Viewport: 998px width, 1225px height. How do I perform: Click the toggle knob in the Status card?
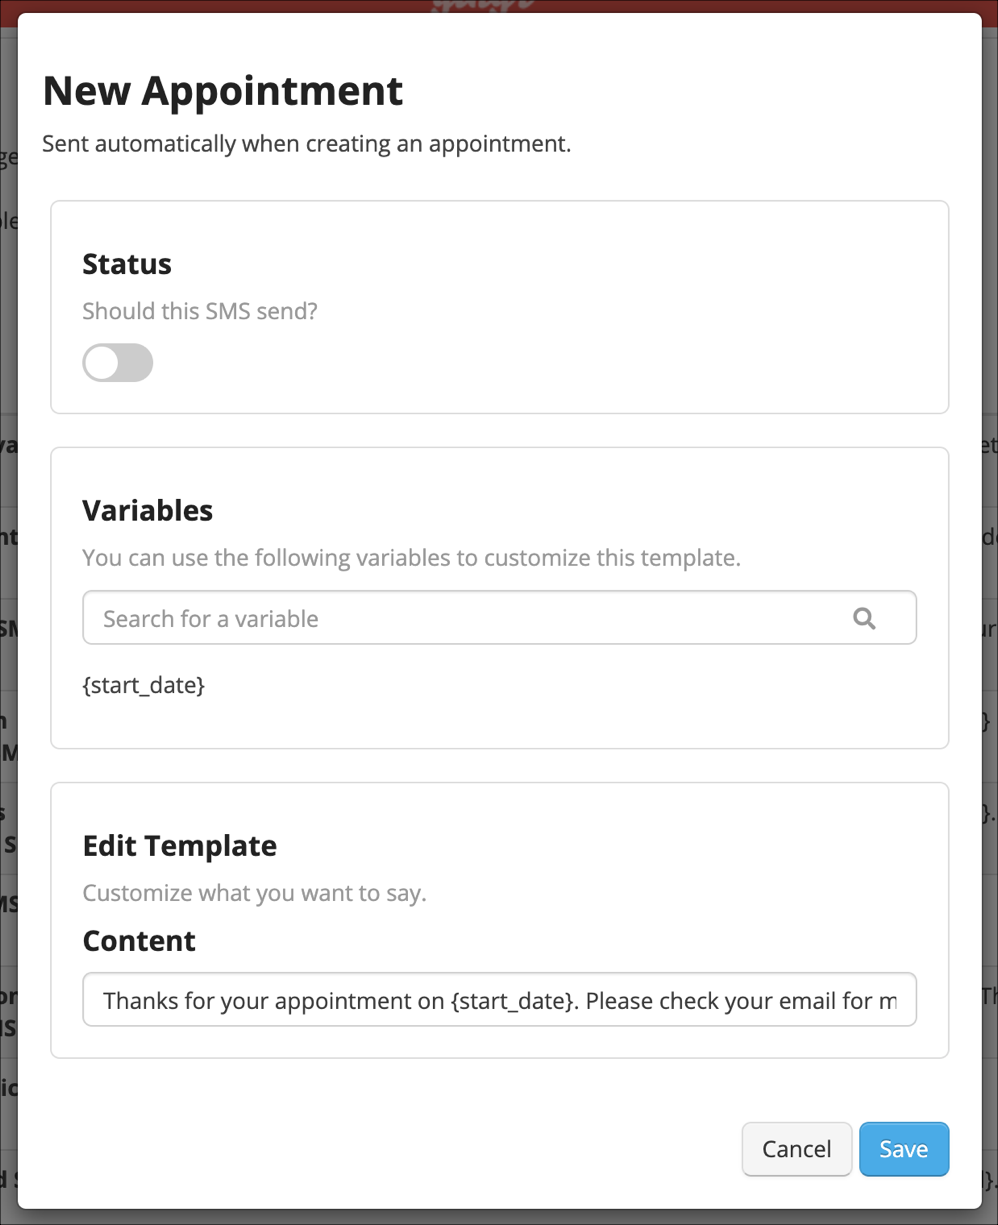pos(103,362)
